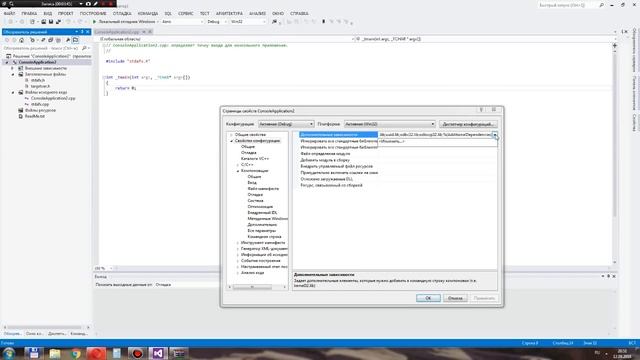The width and height of the screenshot is (640, 360).
Task: Click the dialog tree horizontal scrollbar
Action: 257,287
